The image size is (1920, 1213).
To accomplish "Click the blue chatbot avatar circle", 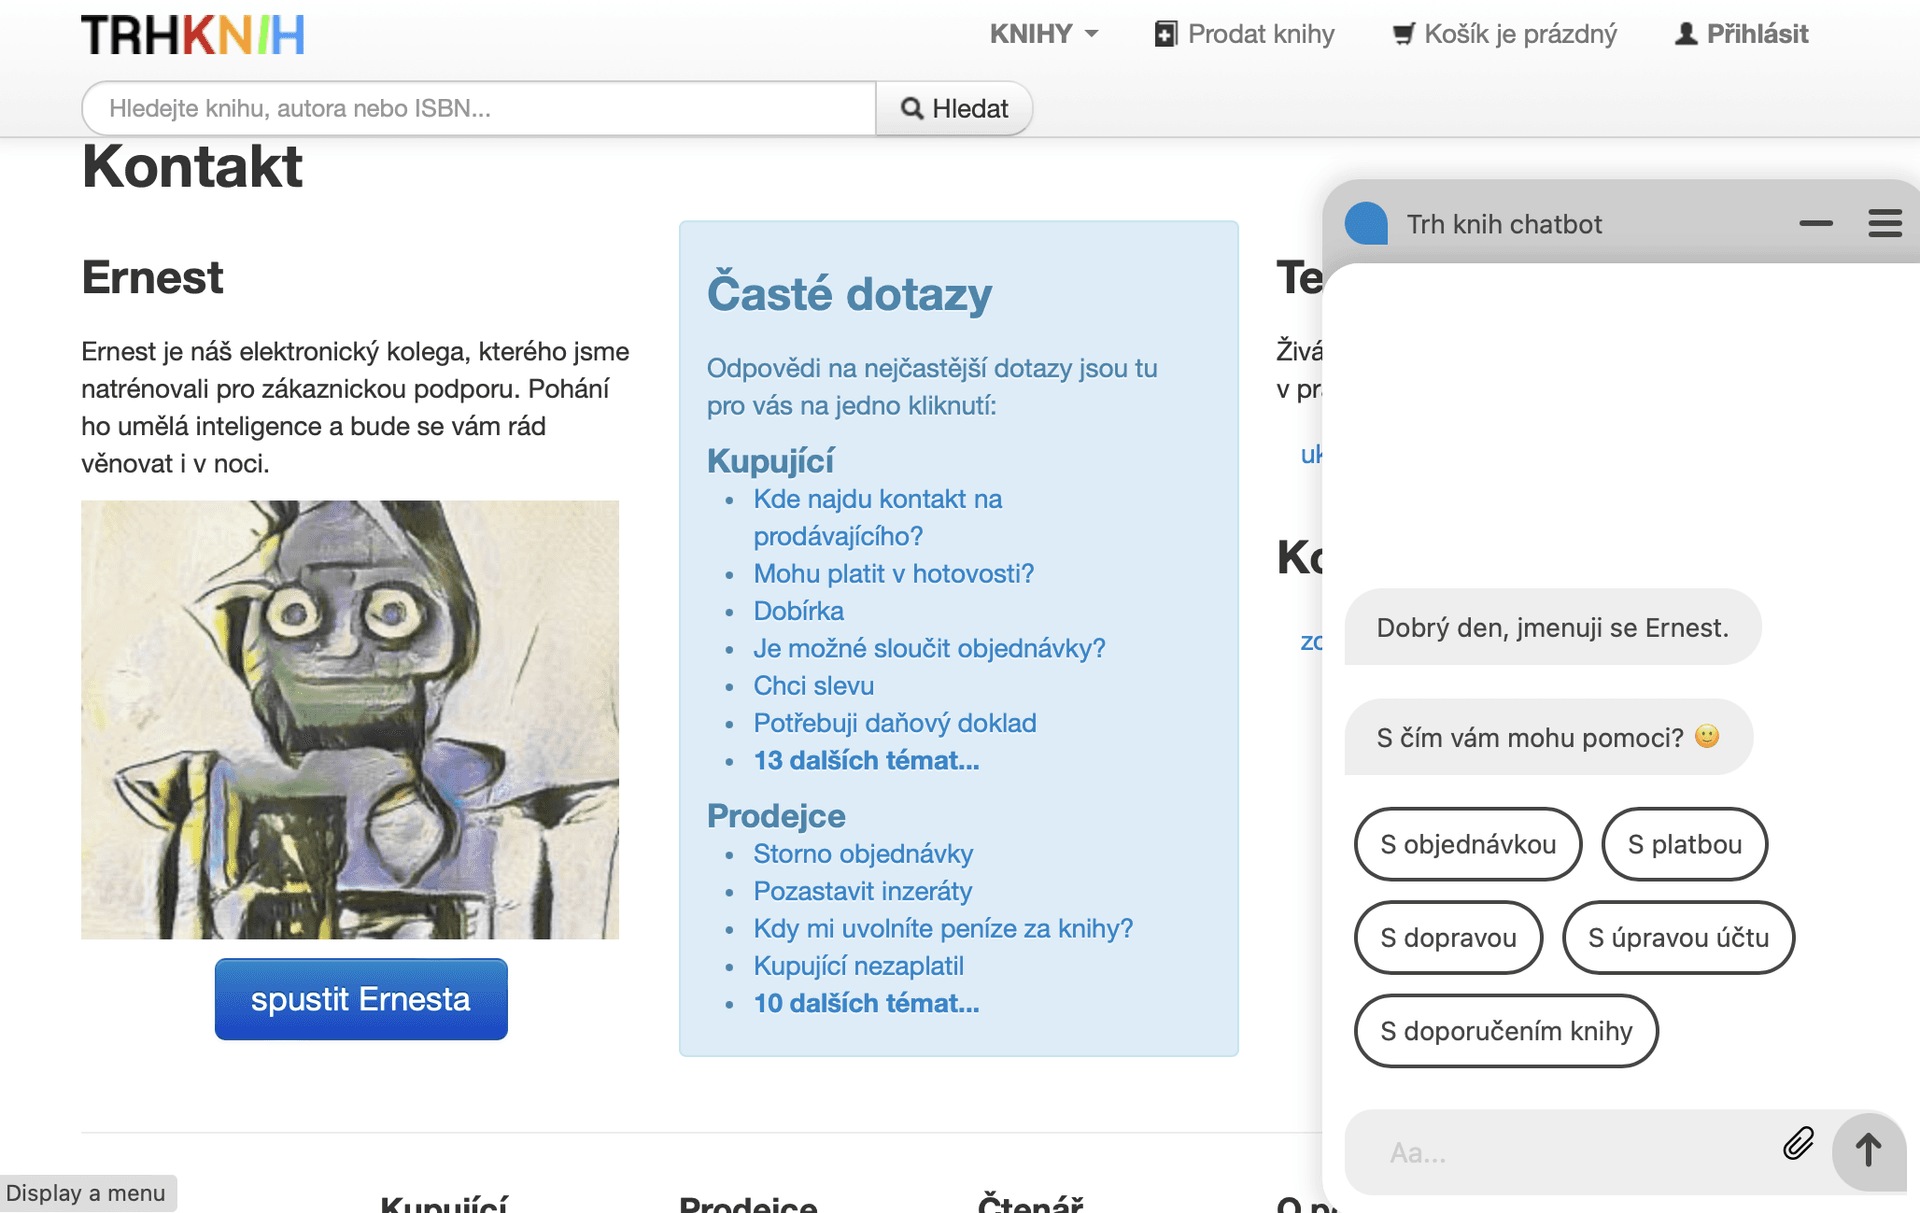I will pyautogui.click(x=1366, y=223).
